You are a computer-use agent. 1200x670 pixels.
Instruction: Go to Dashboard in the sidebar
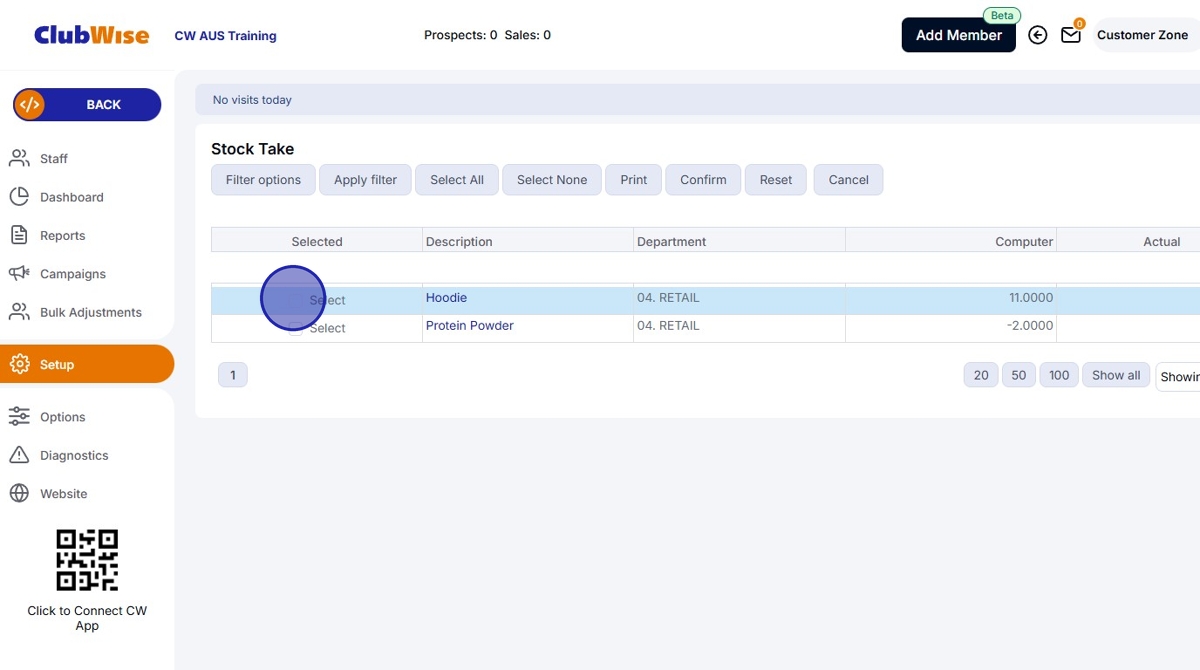[72, 197]
